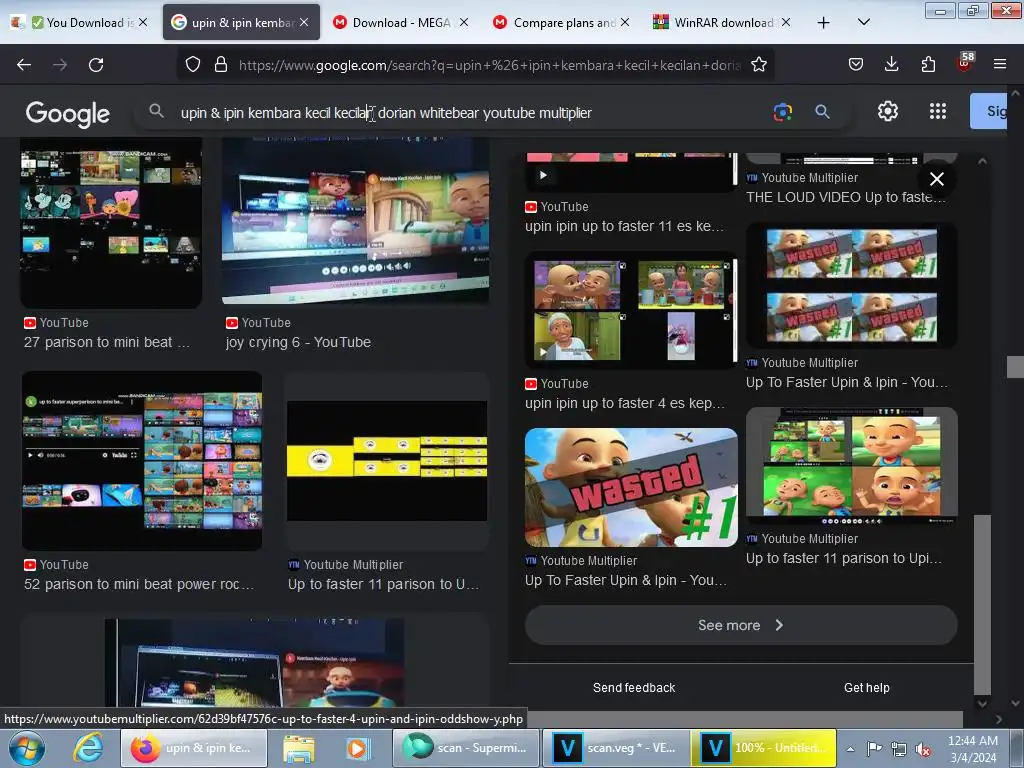Open the media player taskbar icon
This screenshot has width=1024, height=768.
click(x=357, y=748)
